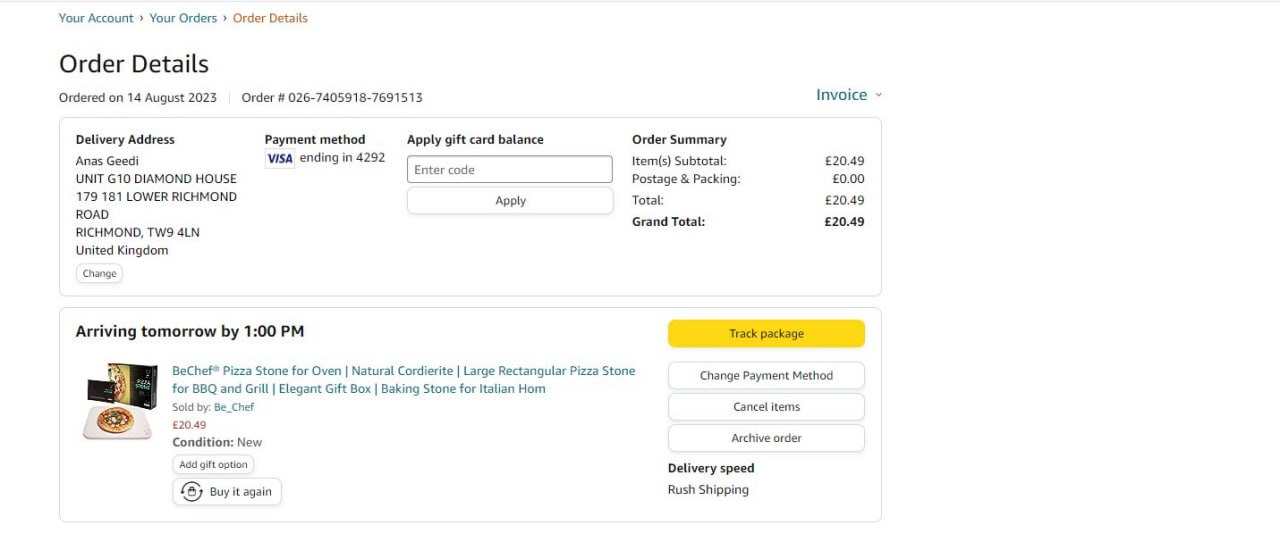Focus the gift card Enter code field
Screen dimensions: 1280x542
pyautogui.click(x=509, y=170)
